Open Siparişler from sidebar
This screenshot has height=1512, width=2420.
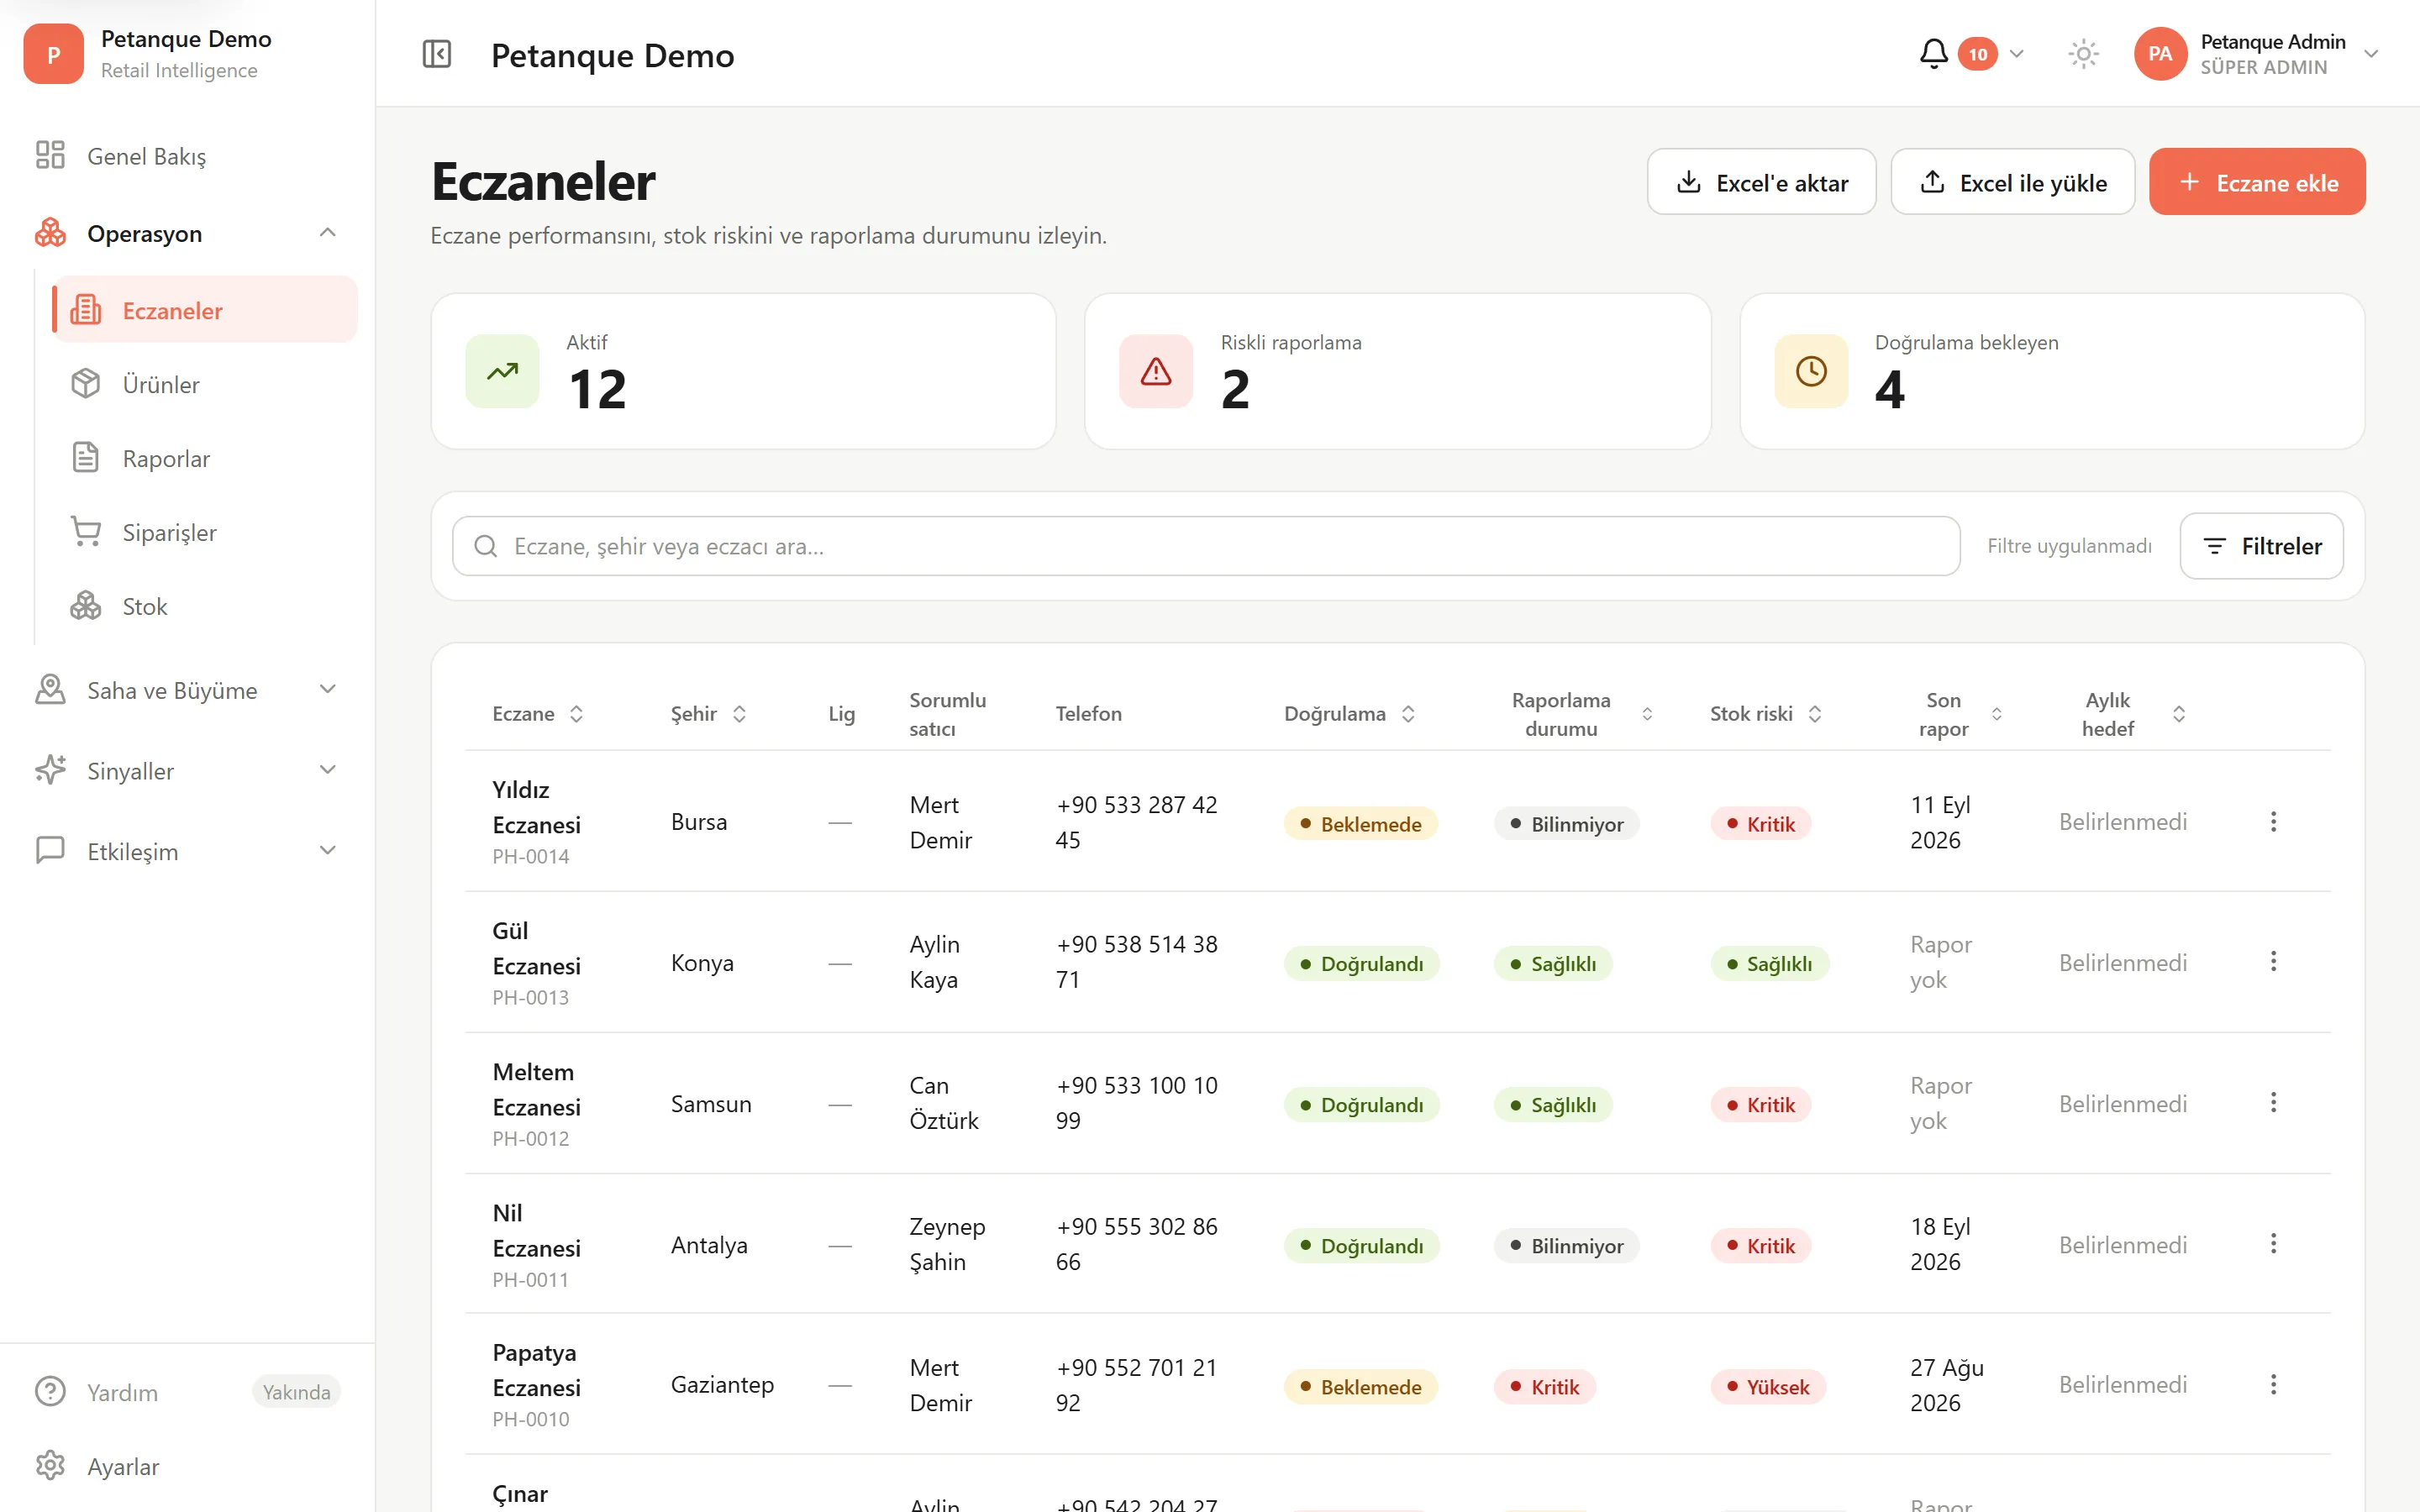click(204, 532)
